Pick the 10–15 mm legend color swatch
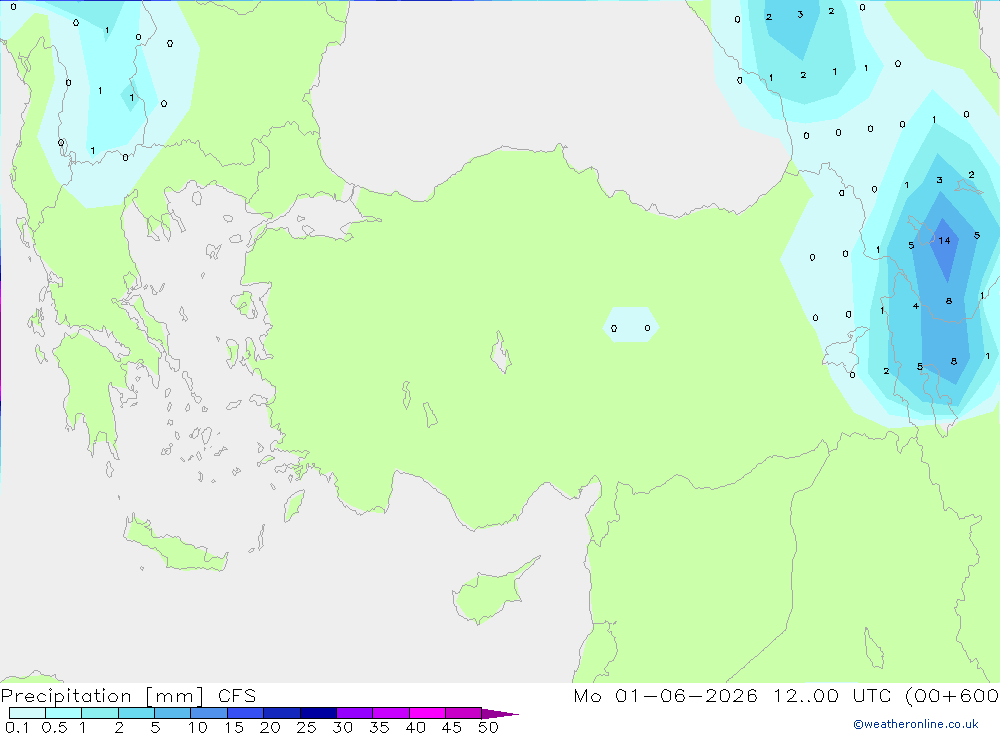The image size is (1000, 733). pos(209,713)
